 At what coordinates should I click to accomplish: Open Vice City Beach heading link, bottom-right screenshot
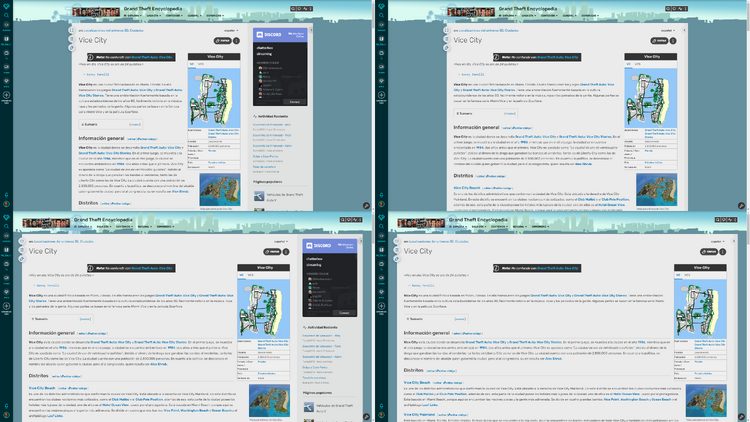417,383
